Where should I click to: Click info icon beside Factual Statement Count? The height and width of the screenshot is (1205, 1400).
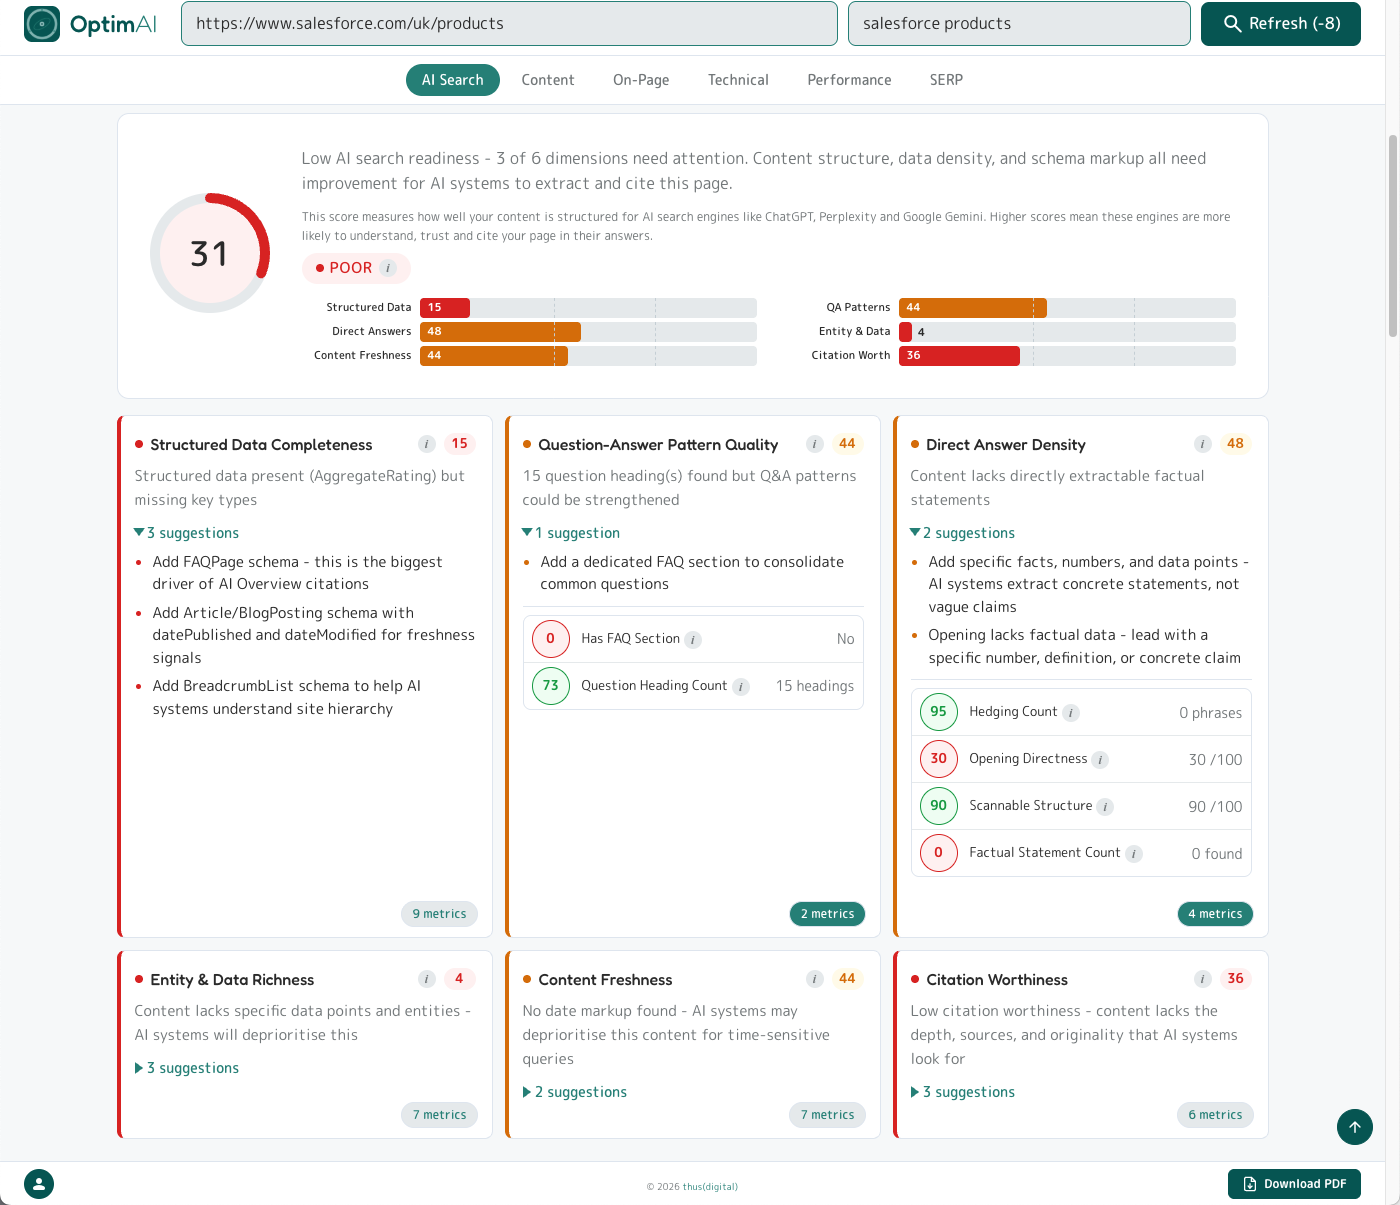(1134, 854)
